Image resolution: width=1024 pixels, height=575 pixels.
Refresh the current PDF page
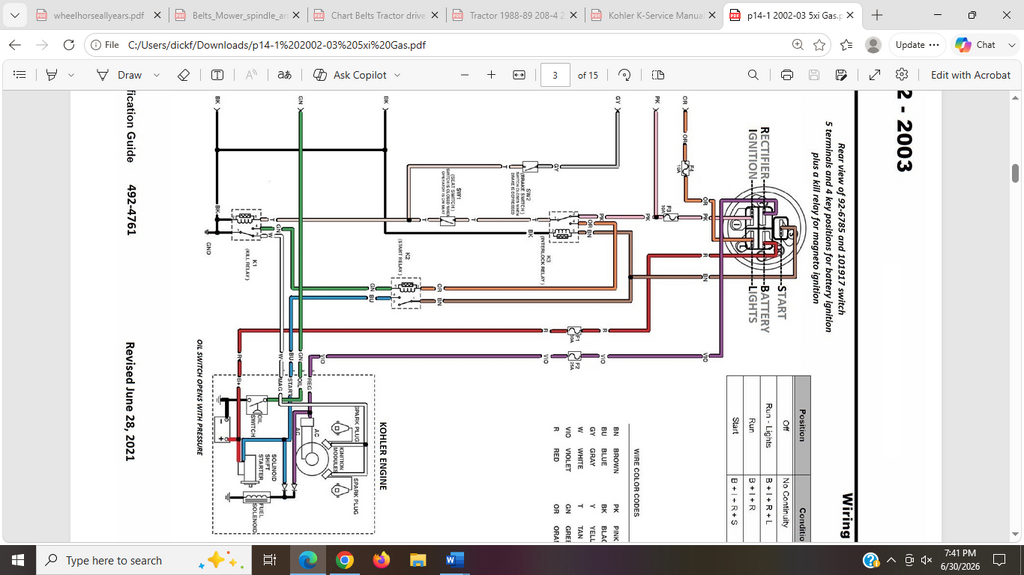click(x=69, y=45)
